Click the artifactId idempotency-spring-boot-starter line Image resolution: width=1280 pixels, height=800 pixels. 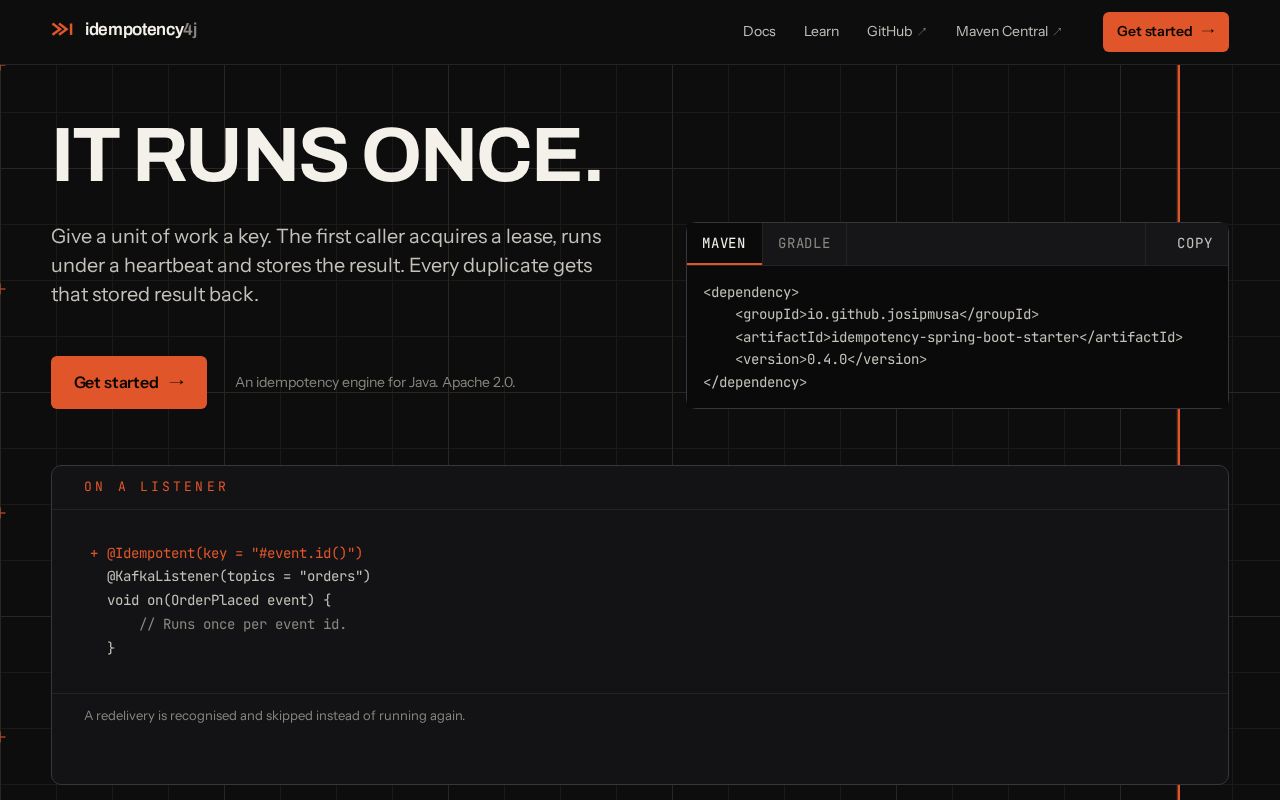pyautogui.click(x=959, y=338)
